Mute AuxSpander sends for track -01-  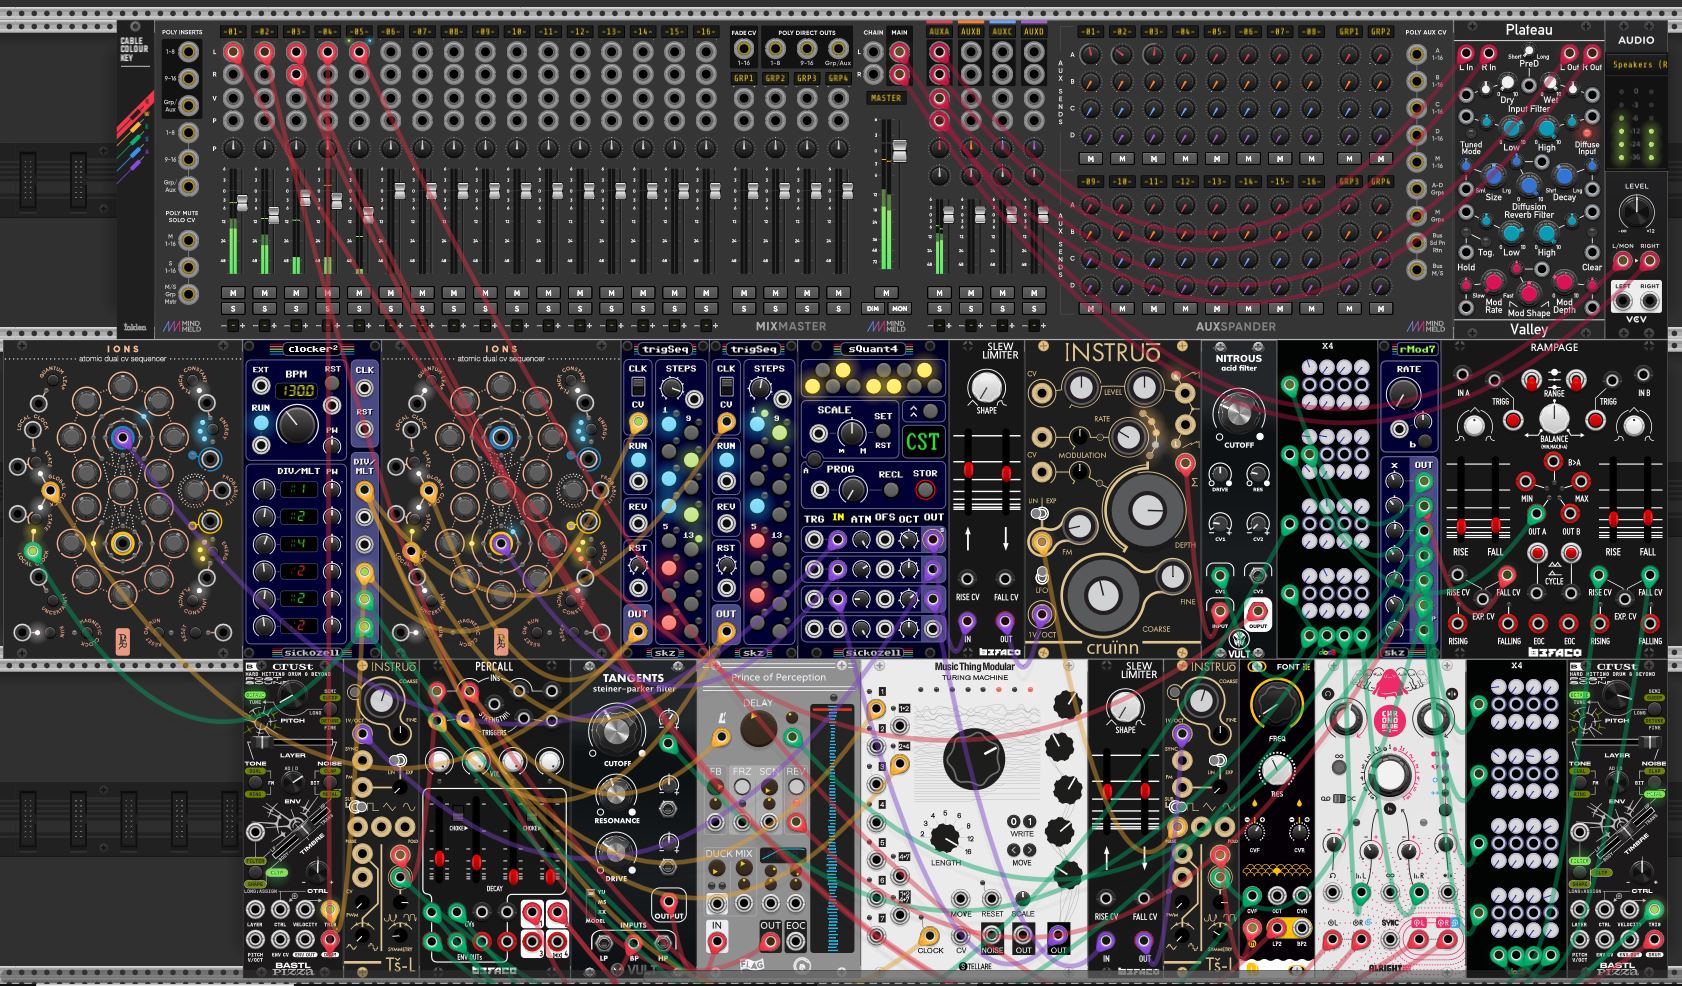point(1091,158)
